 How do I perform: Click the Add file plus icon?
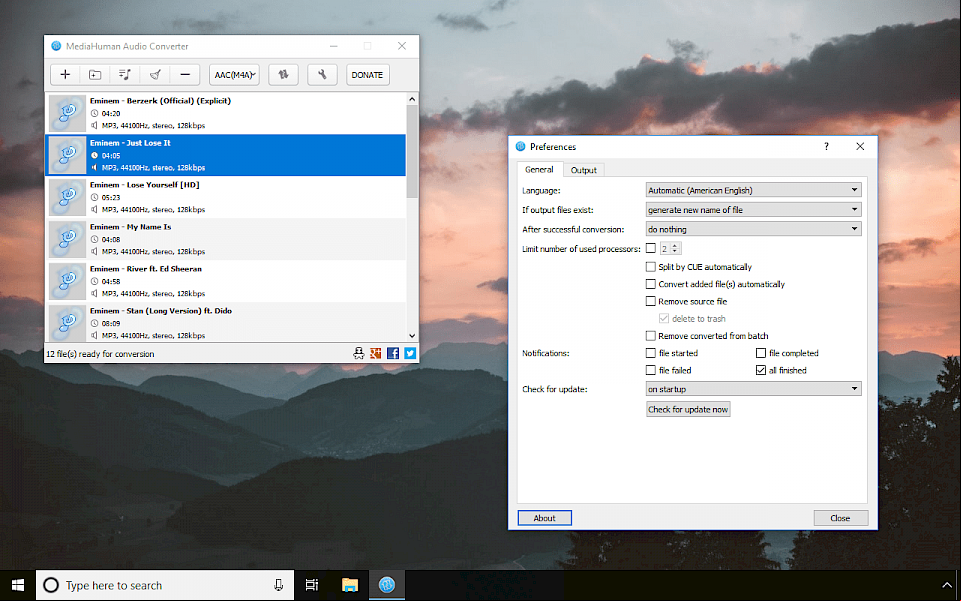[65, 75]
